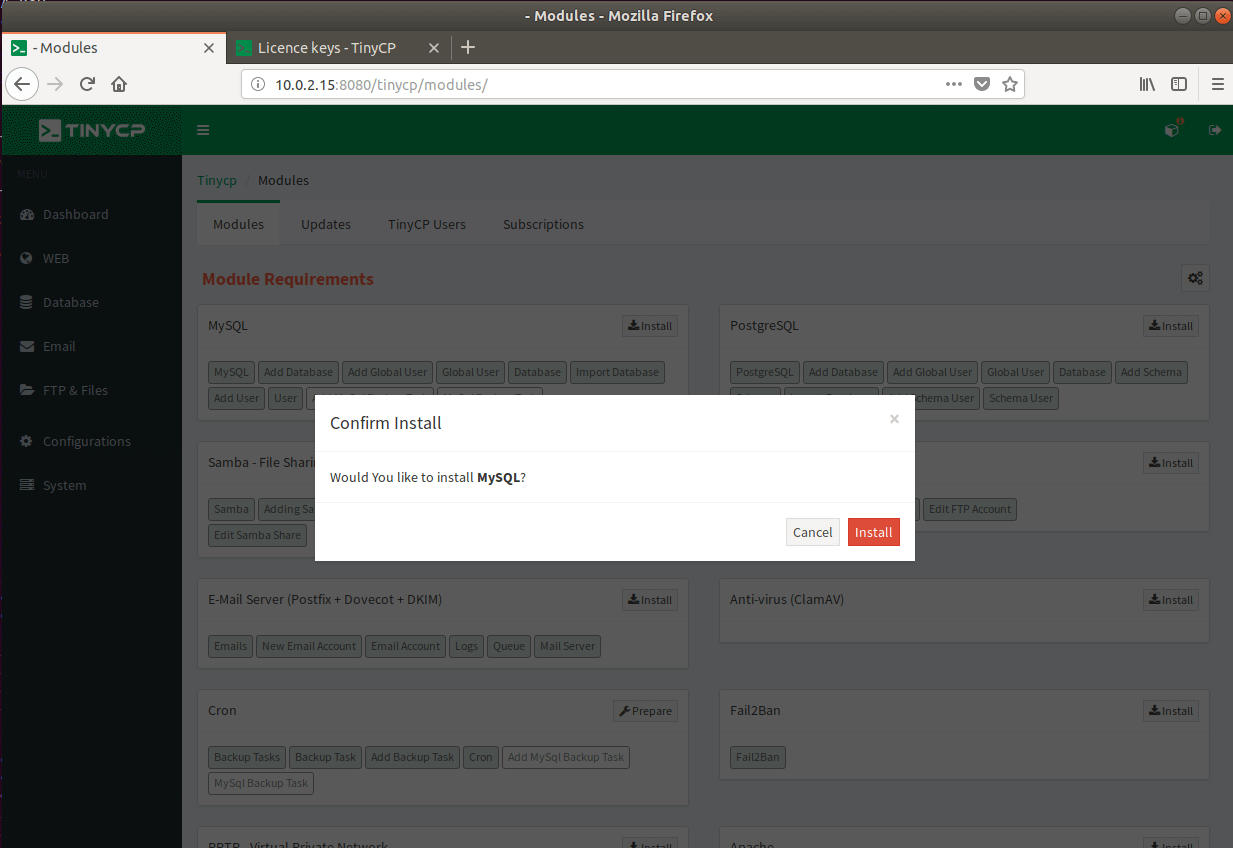Click the Tinycp breadcrumb link
Screen dimensions: 1233x848
(x=217, y=180)
